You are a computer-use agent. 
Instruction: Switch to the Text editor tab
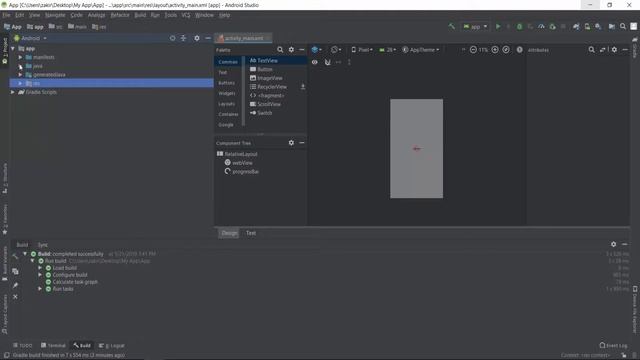(251, 233)
